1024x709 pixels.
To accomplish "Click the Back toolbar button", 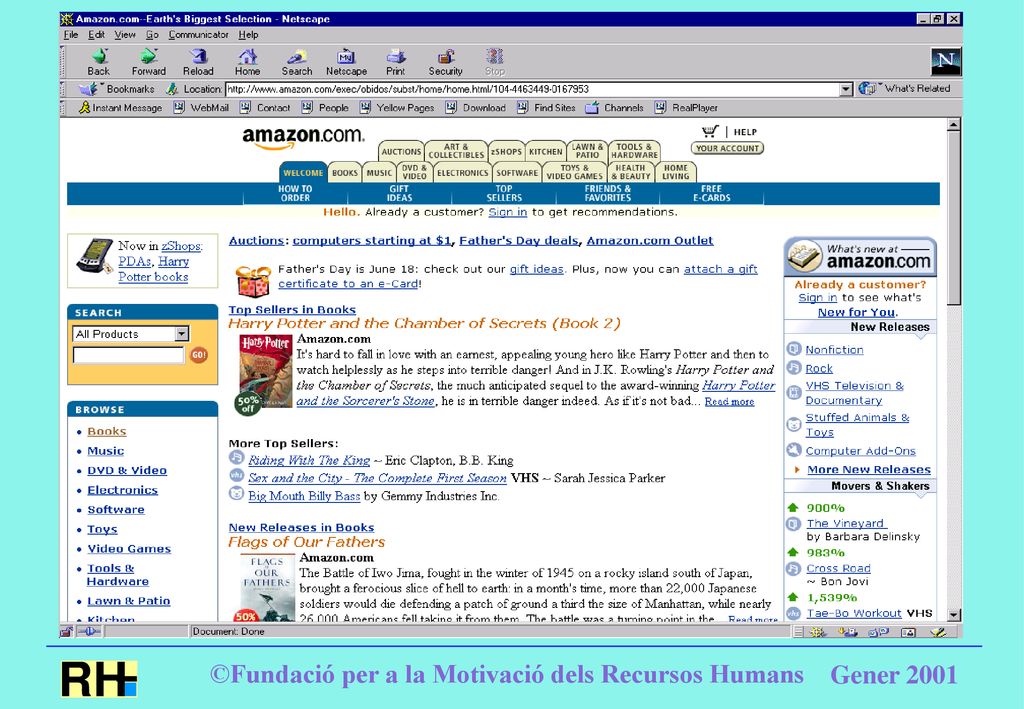I will (99, 63).
